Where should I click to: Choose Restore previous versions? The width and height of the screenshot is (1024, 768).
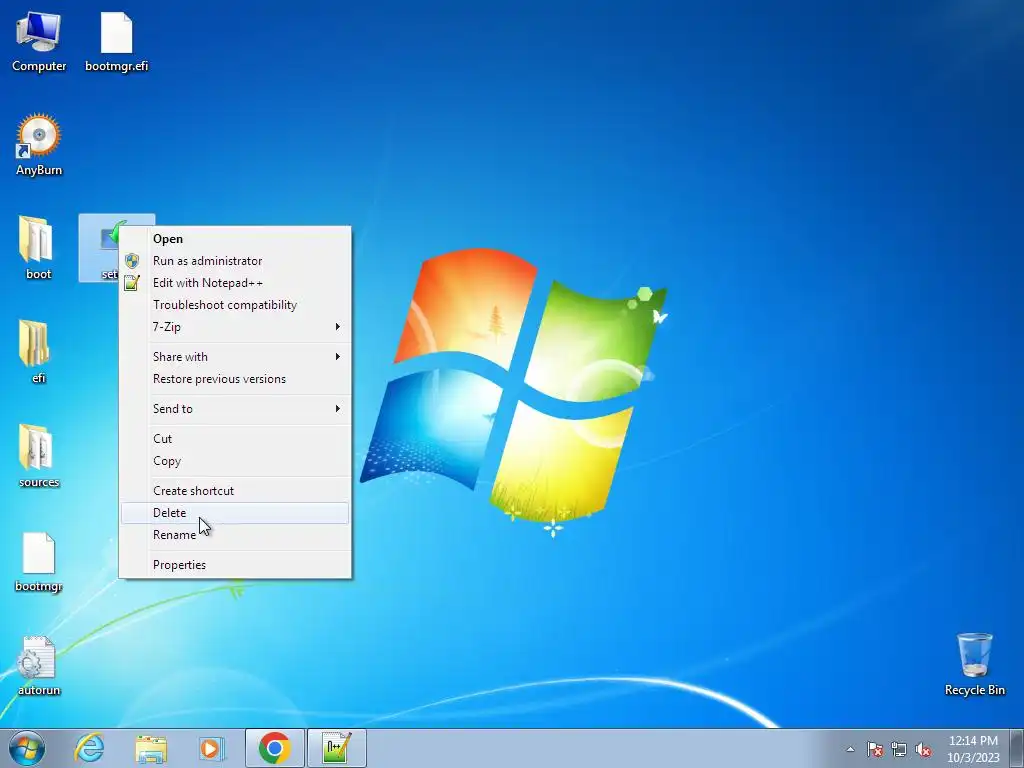coord(235,379)
